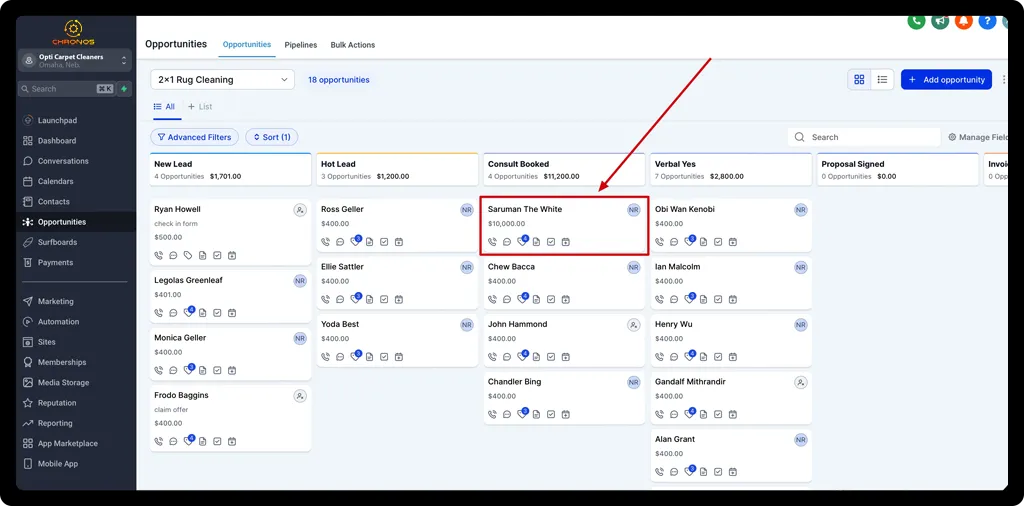The image size is (1024, 506).
Task: Add a new List tab
Action: (200, 106)
